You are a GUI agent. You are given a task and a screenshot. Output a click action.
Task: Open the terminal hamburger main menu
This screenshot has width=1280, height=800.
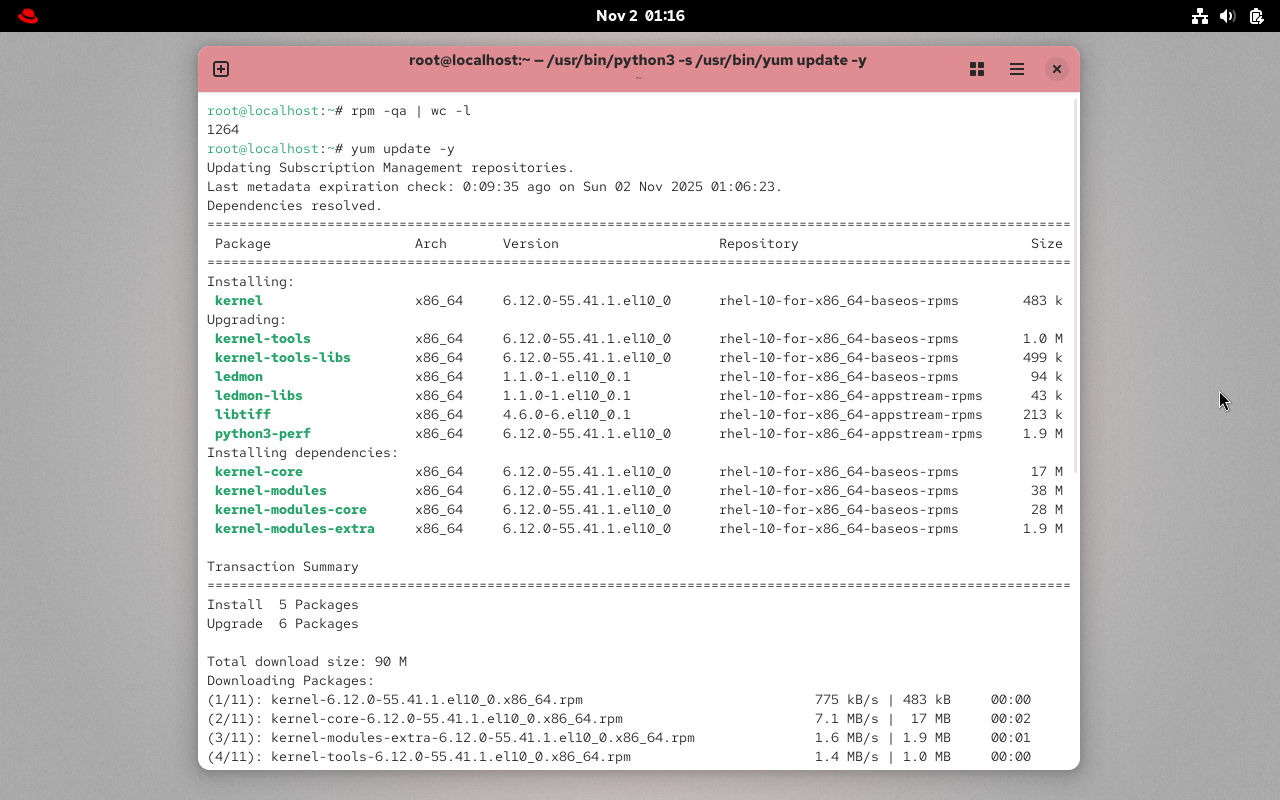click(1016, 69)
